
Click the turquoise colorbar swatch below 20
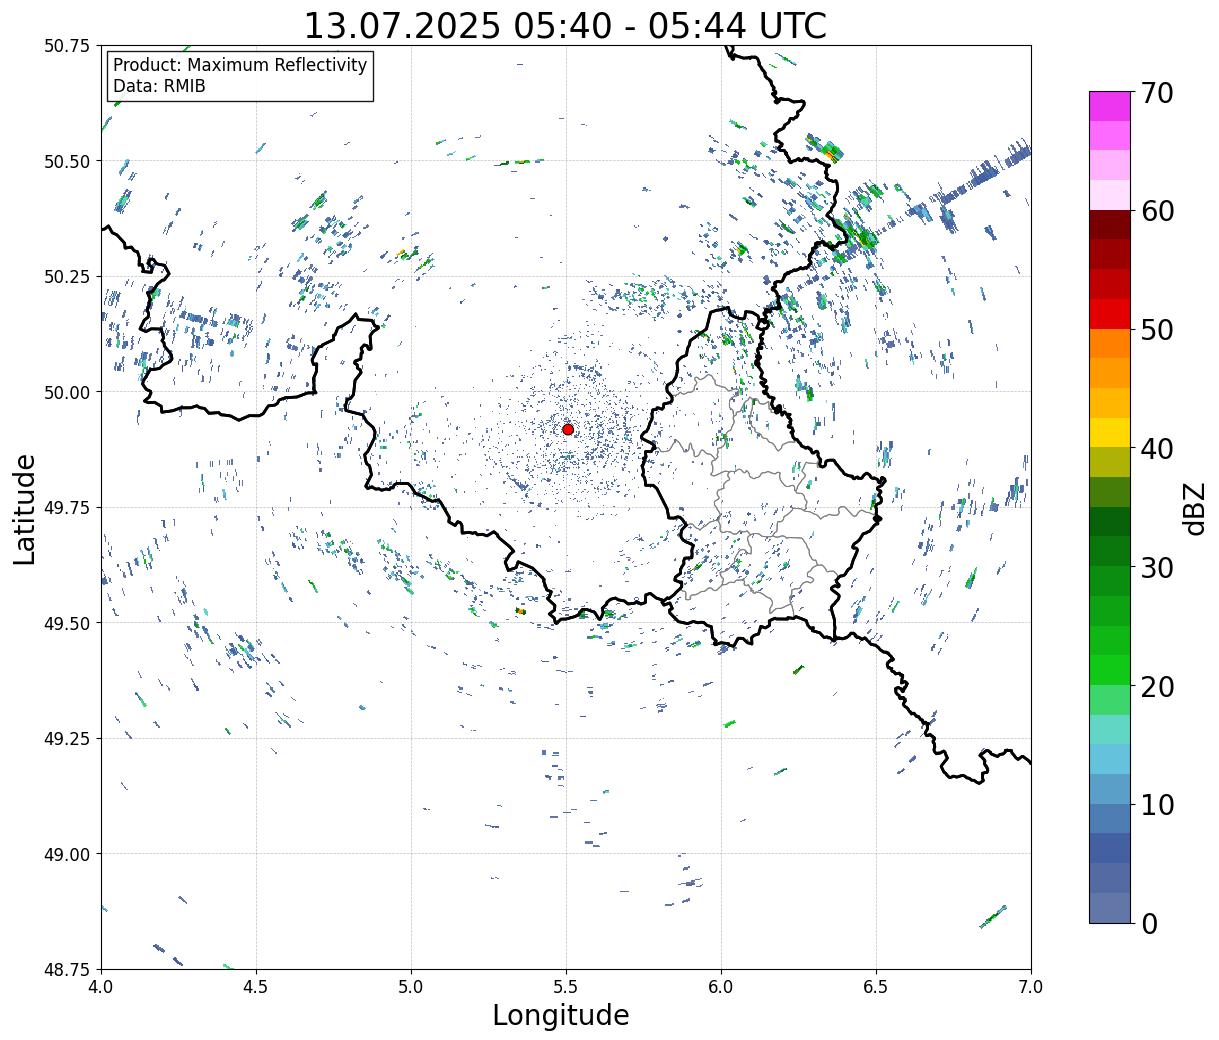click(1110, 729)
